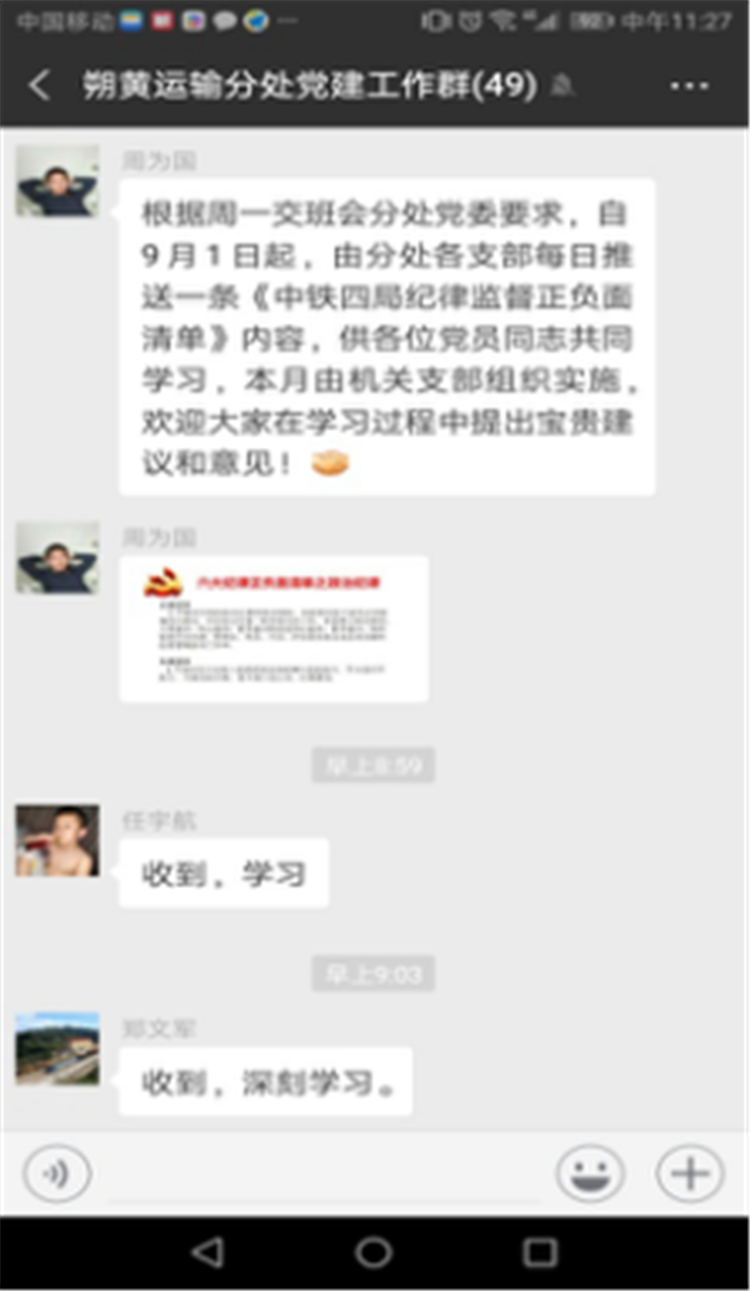
Task: Tap the back arrow in chat header
Action: 39,86
